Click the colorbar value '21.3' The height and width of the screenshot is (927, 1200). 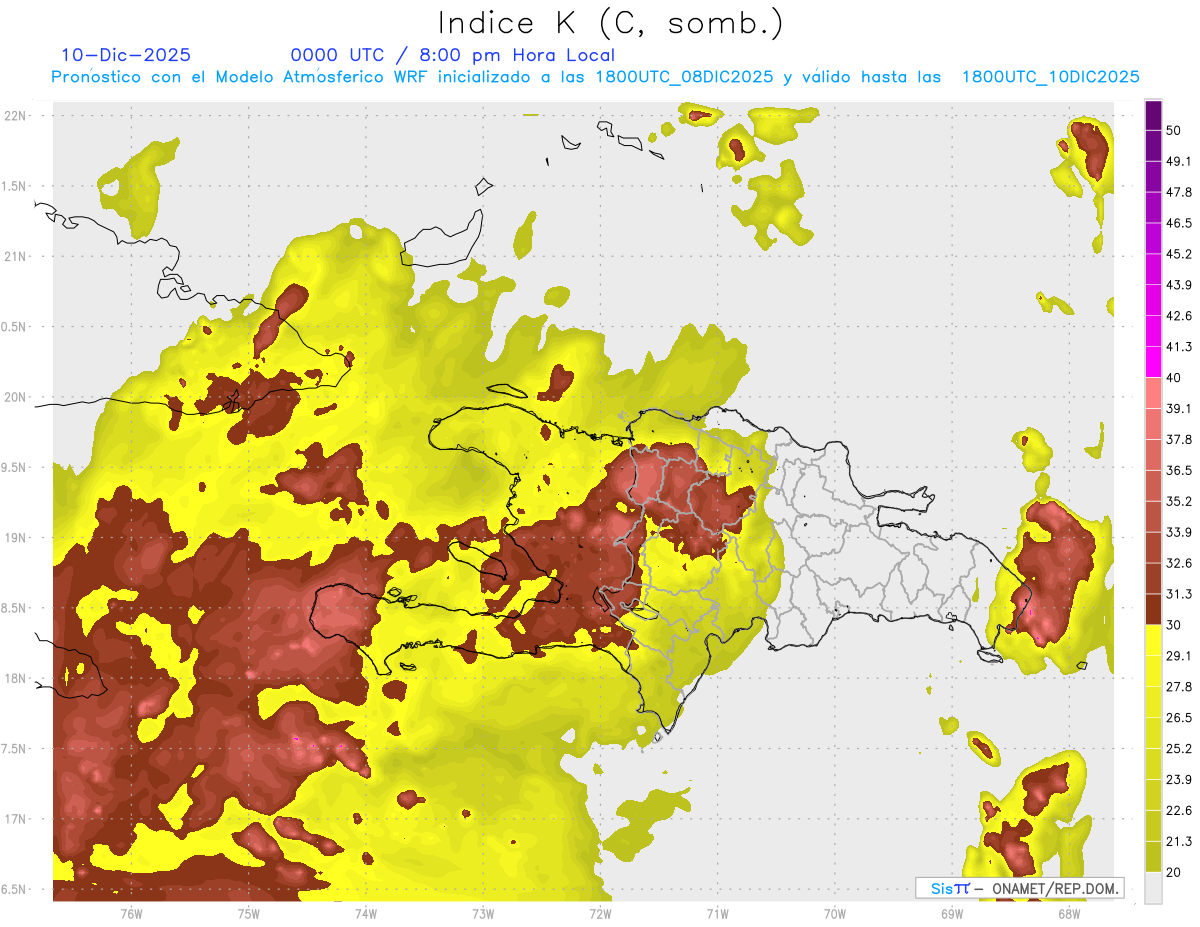(x=1178, y=842)
